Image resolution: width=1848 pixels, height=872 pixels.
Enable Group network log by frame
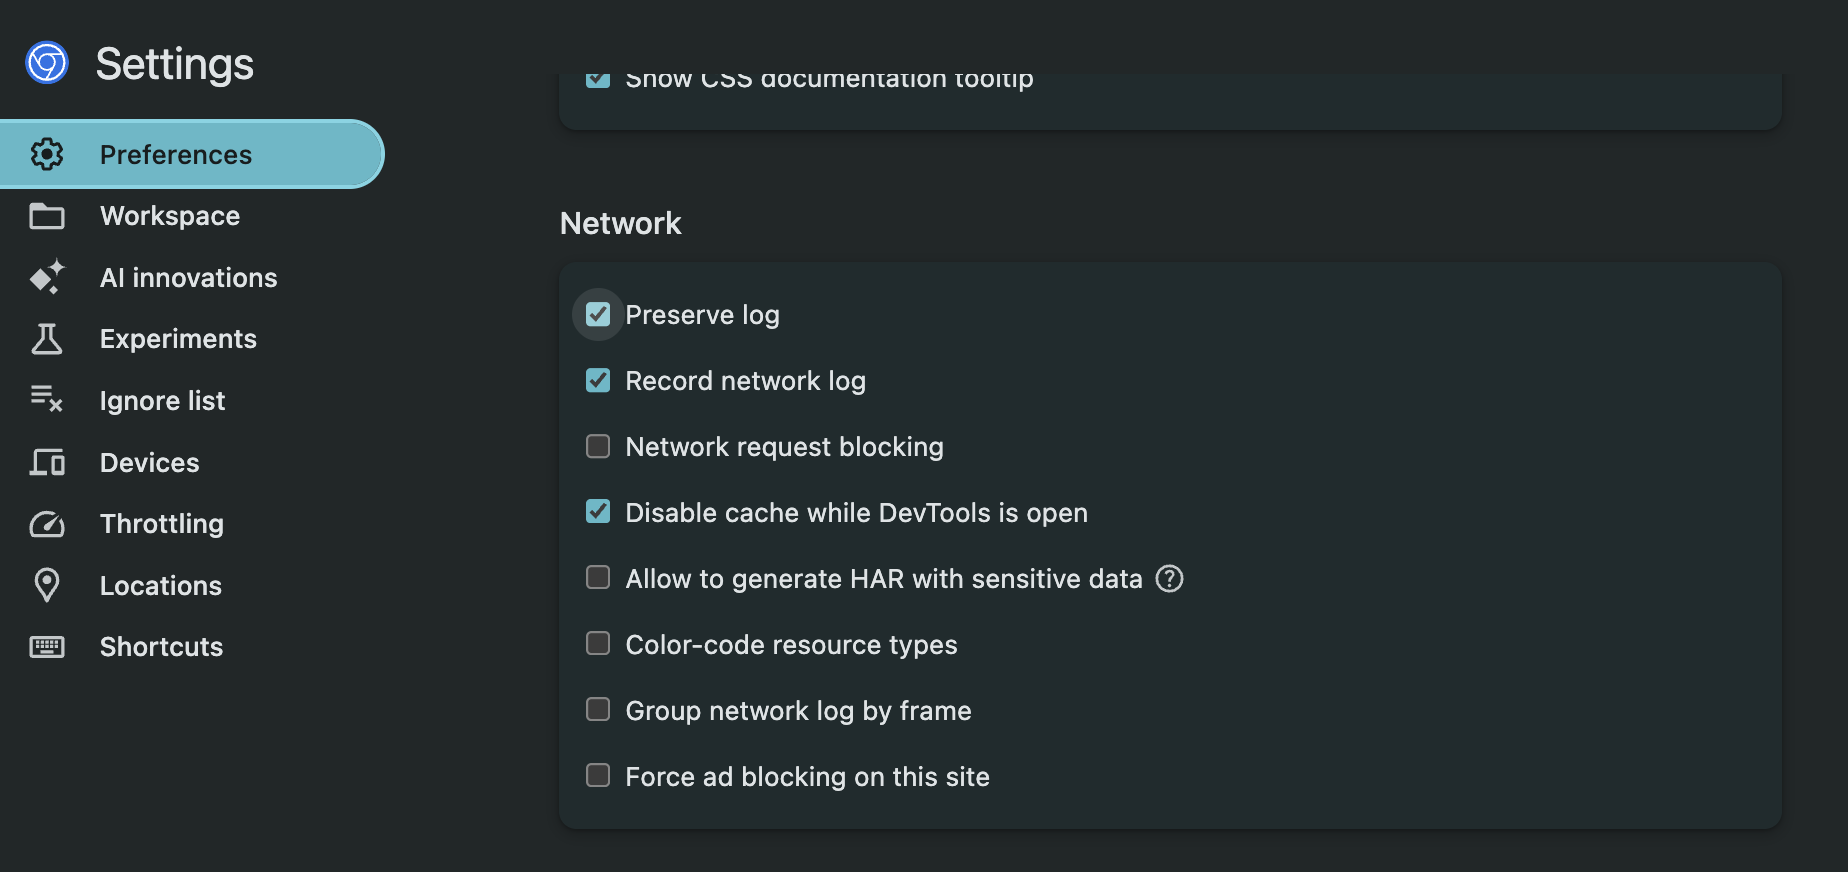click(598, 709)
